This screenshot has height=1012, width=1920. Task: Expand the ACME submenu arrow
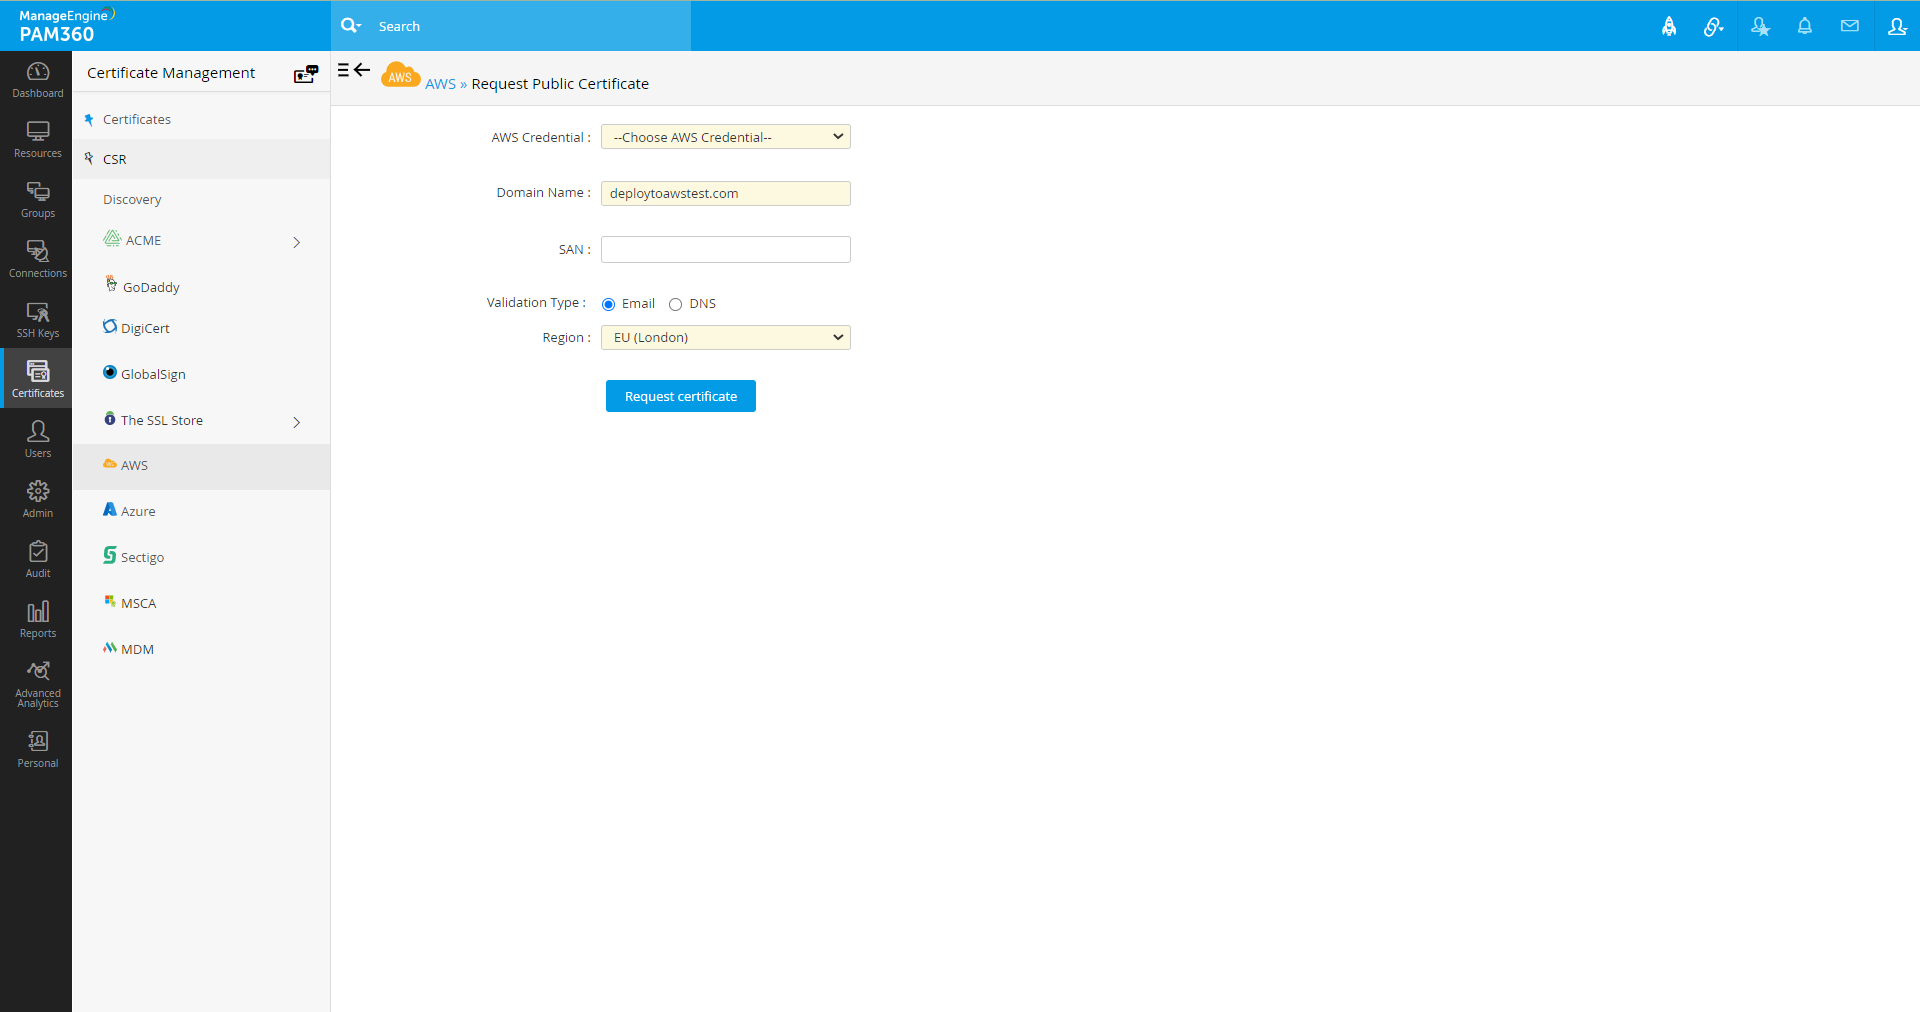point(297,242)
